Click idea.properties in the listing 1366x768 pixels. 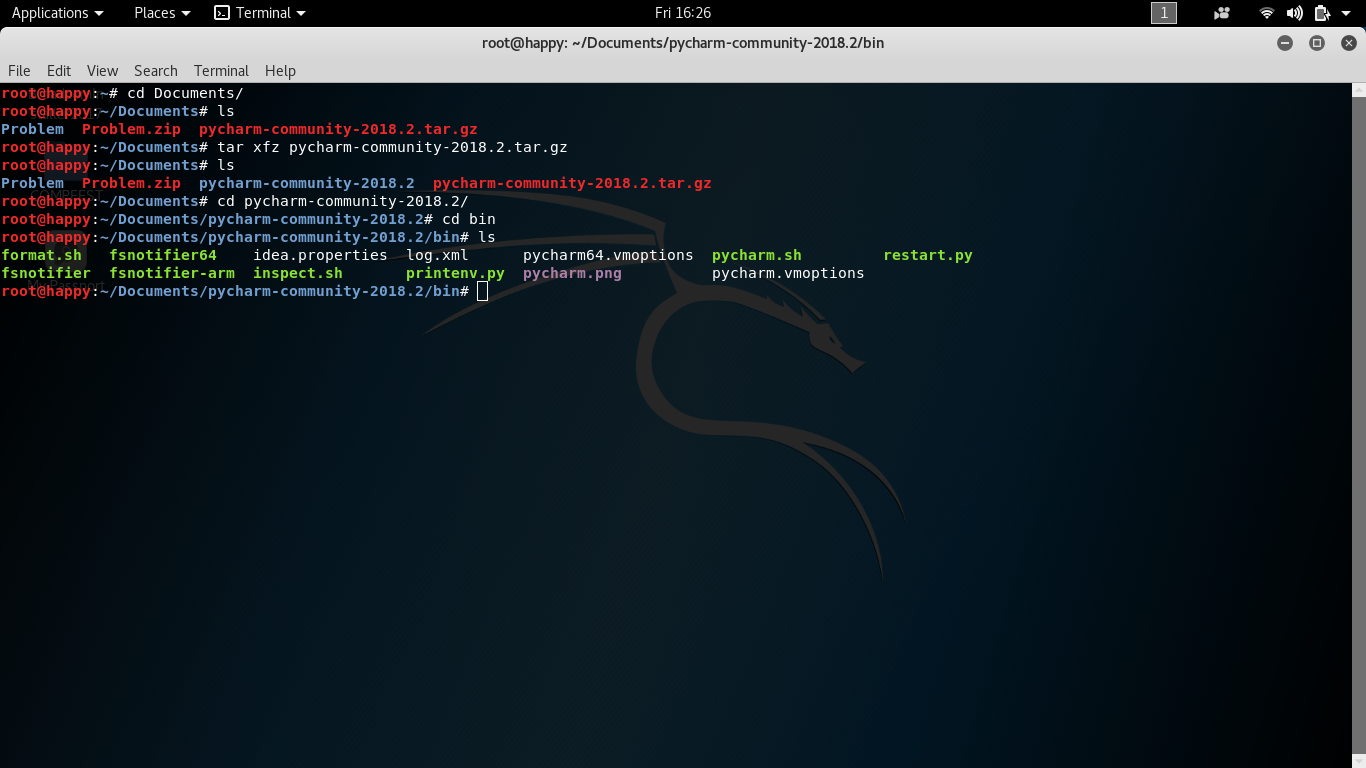pyautogui.click(x=320, y=255)
